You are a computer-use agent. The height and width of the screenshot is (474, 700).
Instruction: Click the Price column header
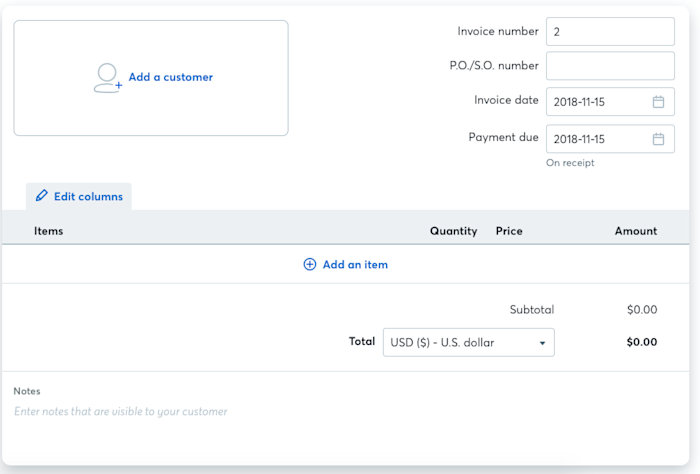[x=509, y=231]
